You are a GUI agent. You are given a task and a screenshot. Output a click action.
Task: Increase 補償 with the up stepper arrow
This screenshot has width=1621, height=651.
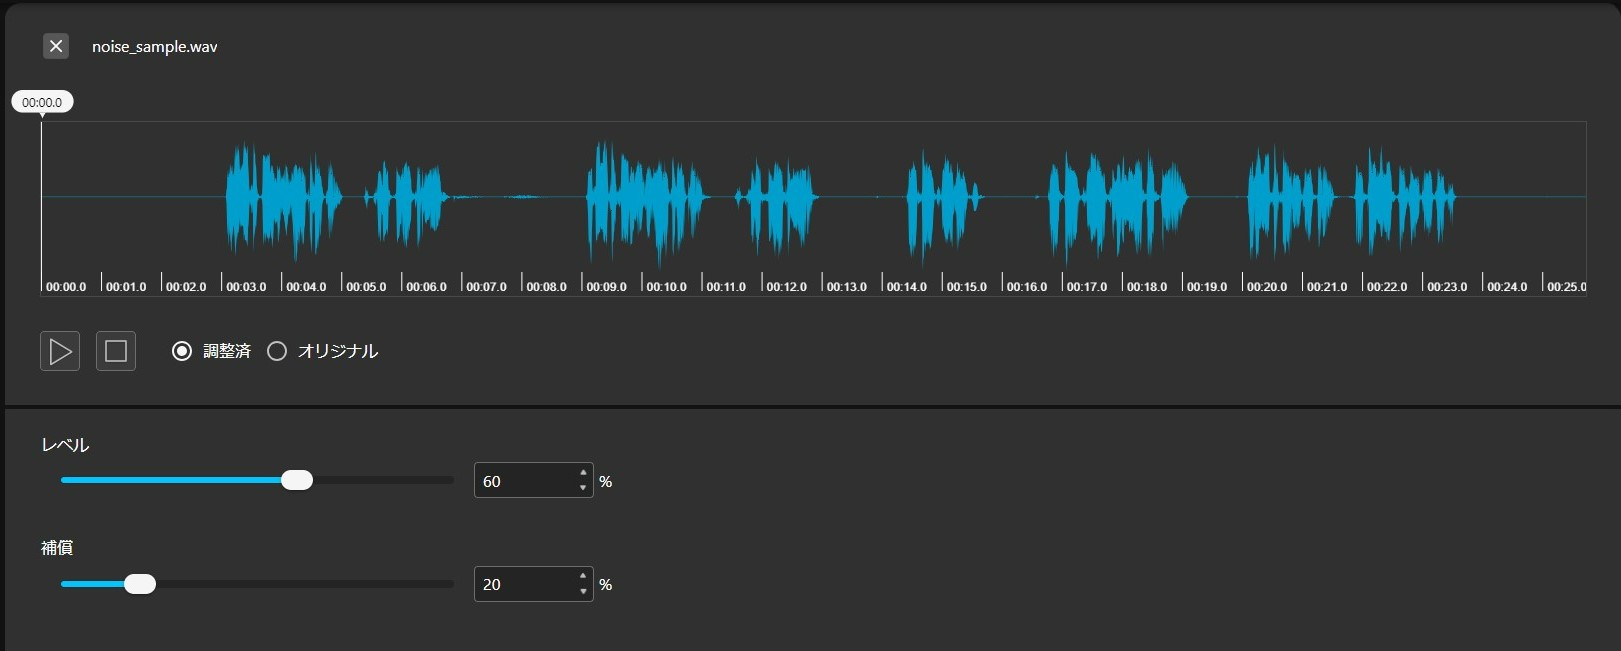point(583,576)
